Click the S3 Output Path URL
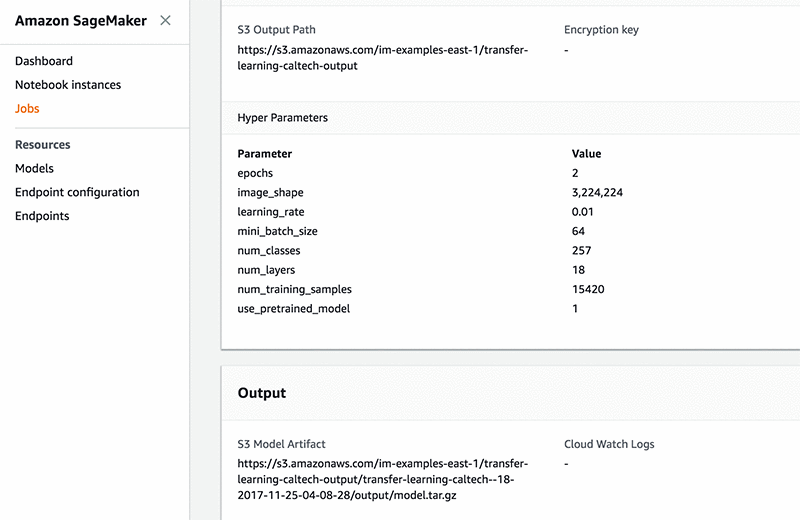This screenshot has width=800, height=520. pyautogui.click(x=382, y=58)
